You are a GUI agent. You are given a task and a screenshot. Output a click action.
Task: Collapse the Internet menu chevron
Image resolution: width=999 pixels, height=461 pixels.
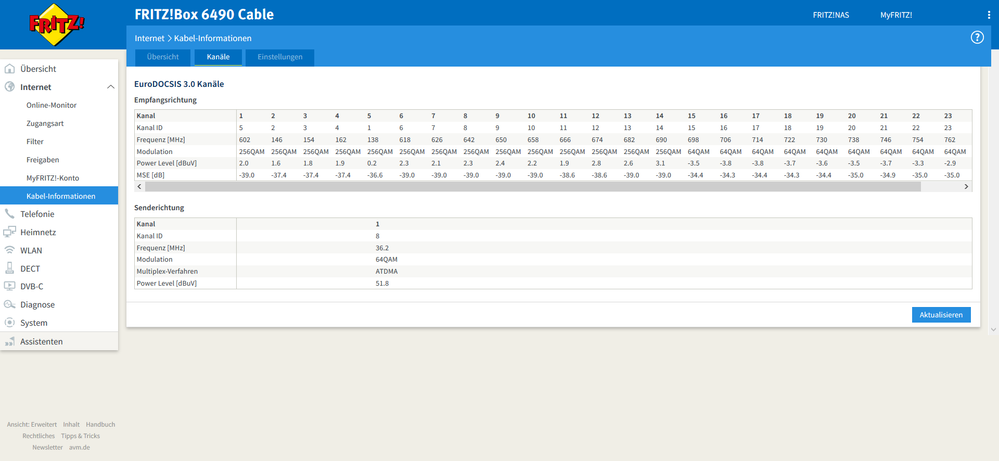pyautogui.click(x=110, y=87)
